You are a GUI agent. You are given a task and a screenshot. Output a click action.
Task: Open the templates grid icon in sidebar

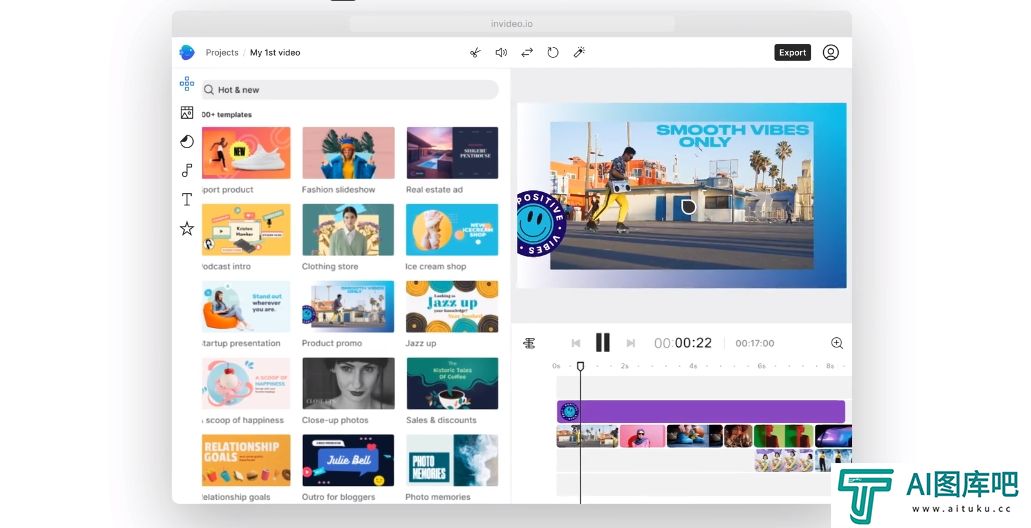tap(187, 84)
